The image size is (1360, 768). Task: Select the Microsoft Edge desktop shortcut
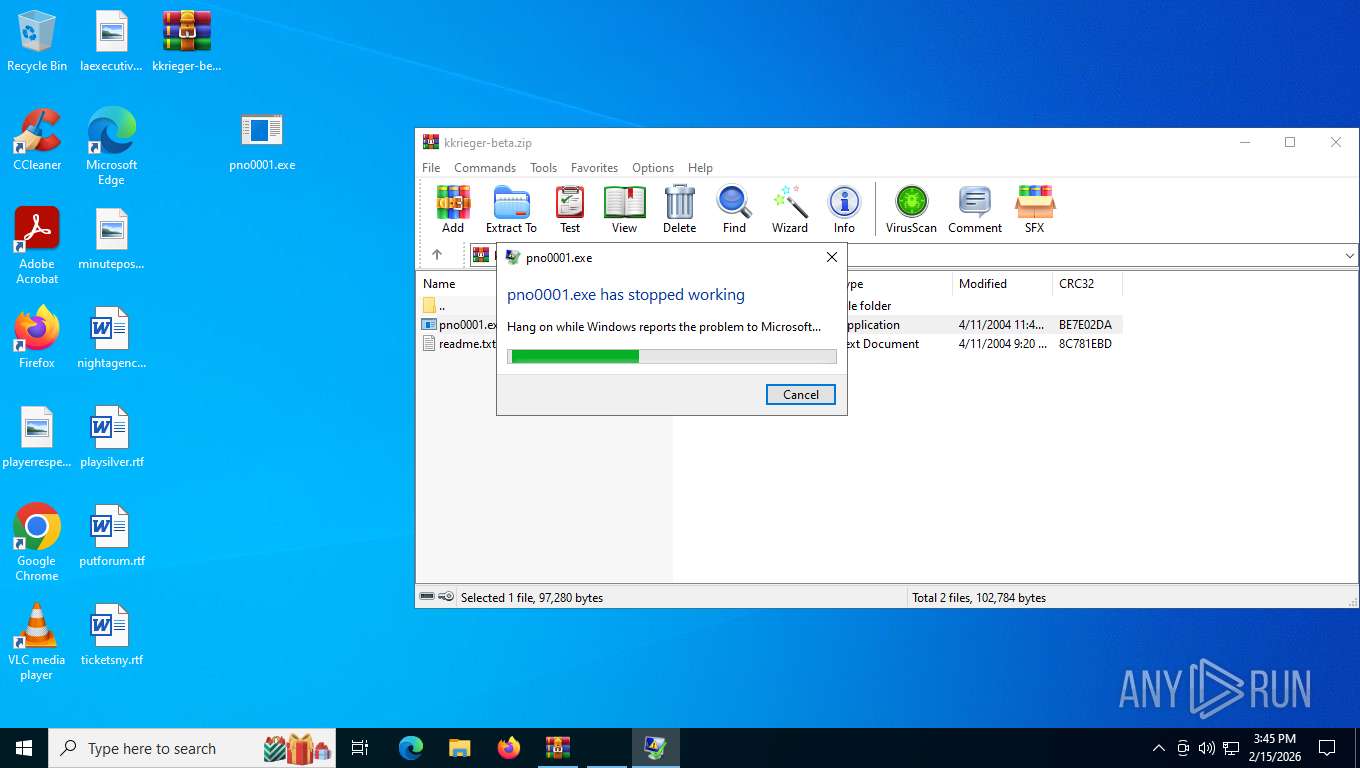point(111,147)
